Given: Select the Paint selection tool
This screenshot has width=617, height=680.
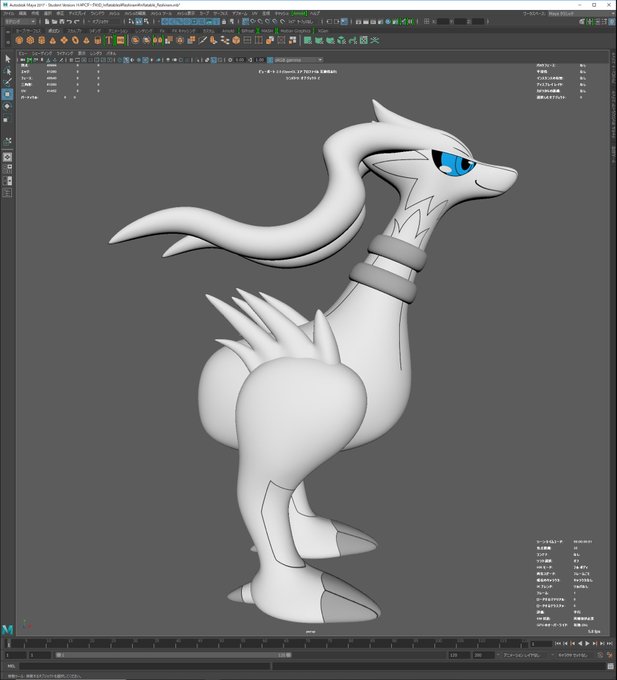Looking at the screenshot, I should point(7,82).
